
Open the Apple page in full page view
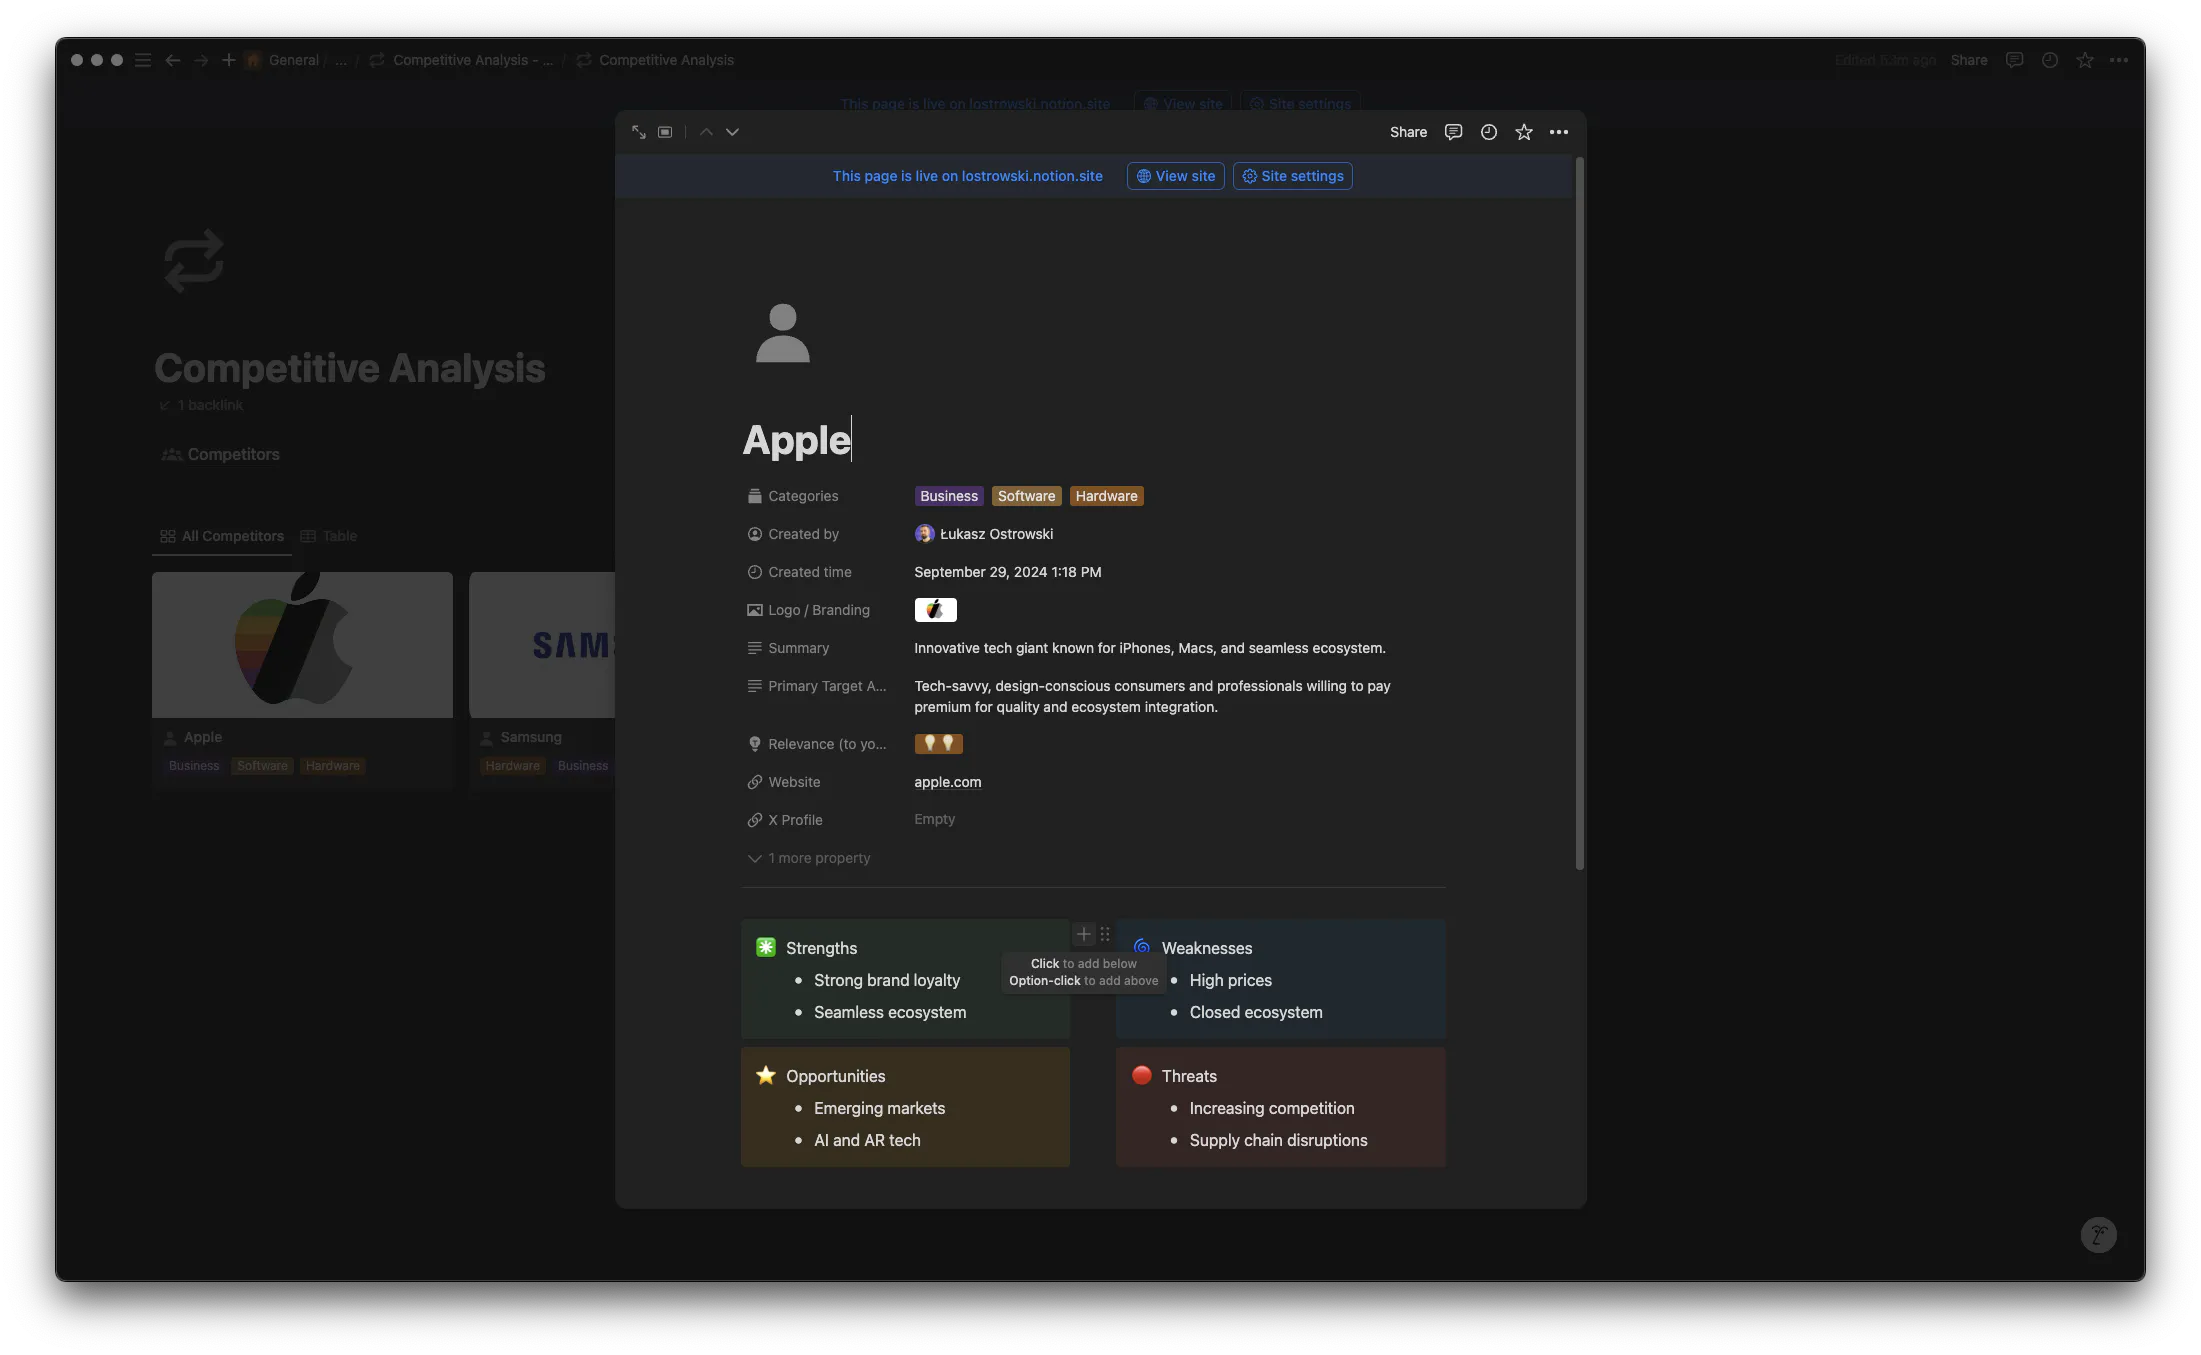pos(638,132)
